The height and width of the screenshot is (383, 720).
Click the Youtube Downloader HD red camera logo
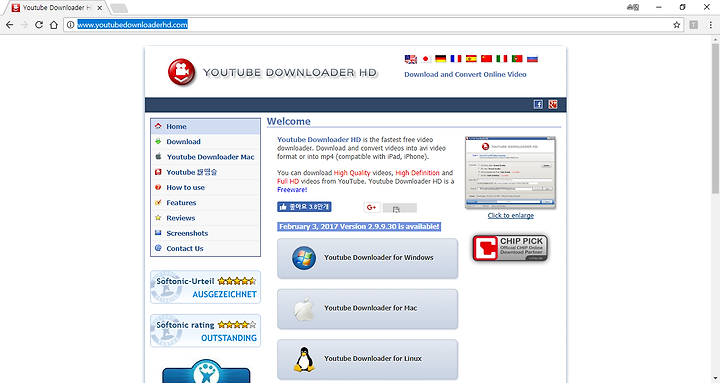pyautogui.click(x=181, y=72)
